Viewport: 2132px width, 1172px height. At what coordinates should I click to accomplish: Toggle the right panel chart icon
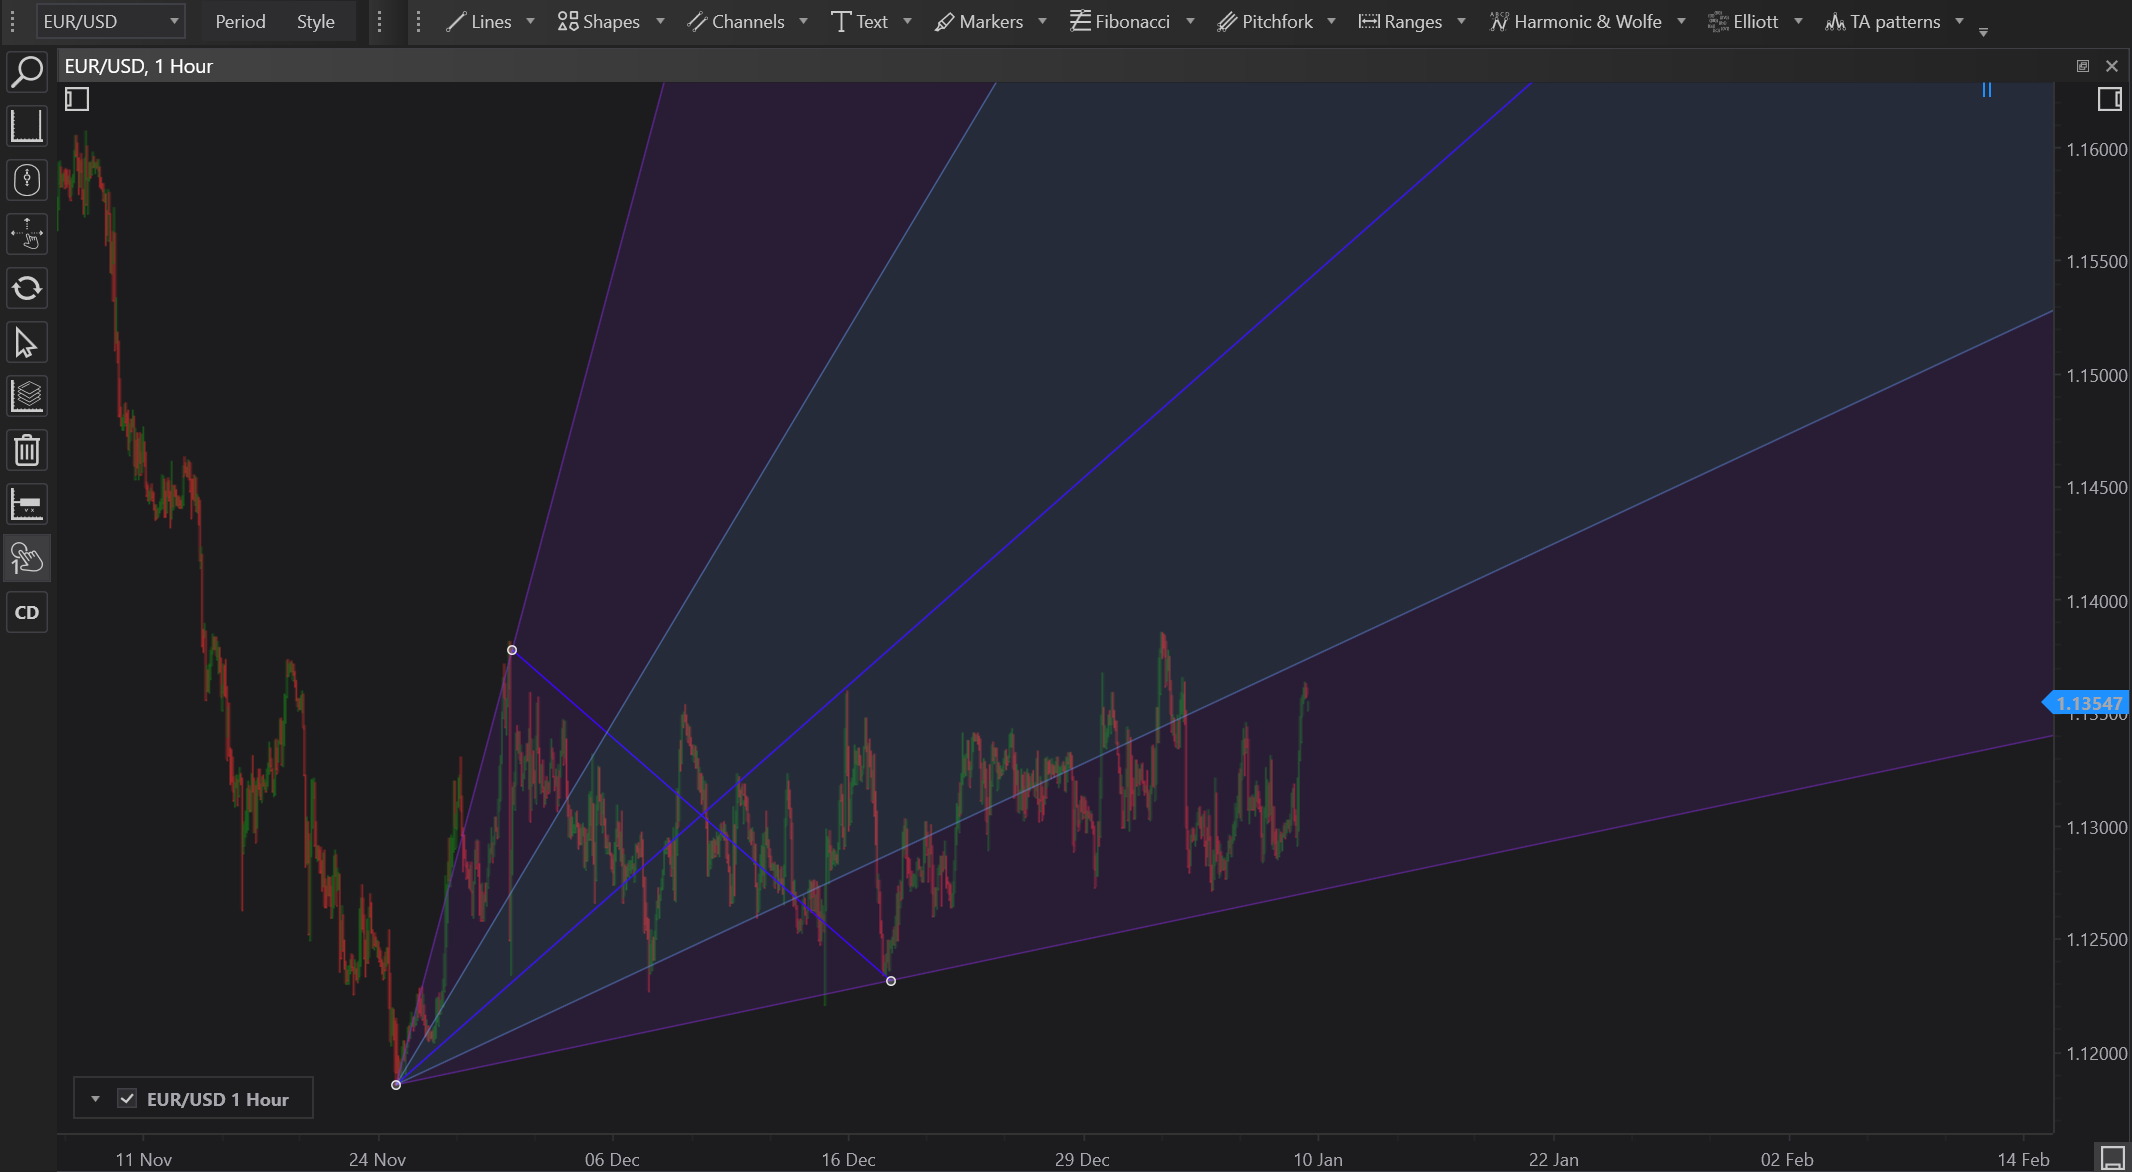2109,99
